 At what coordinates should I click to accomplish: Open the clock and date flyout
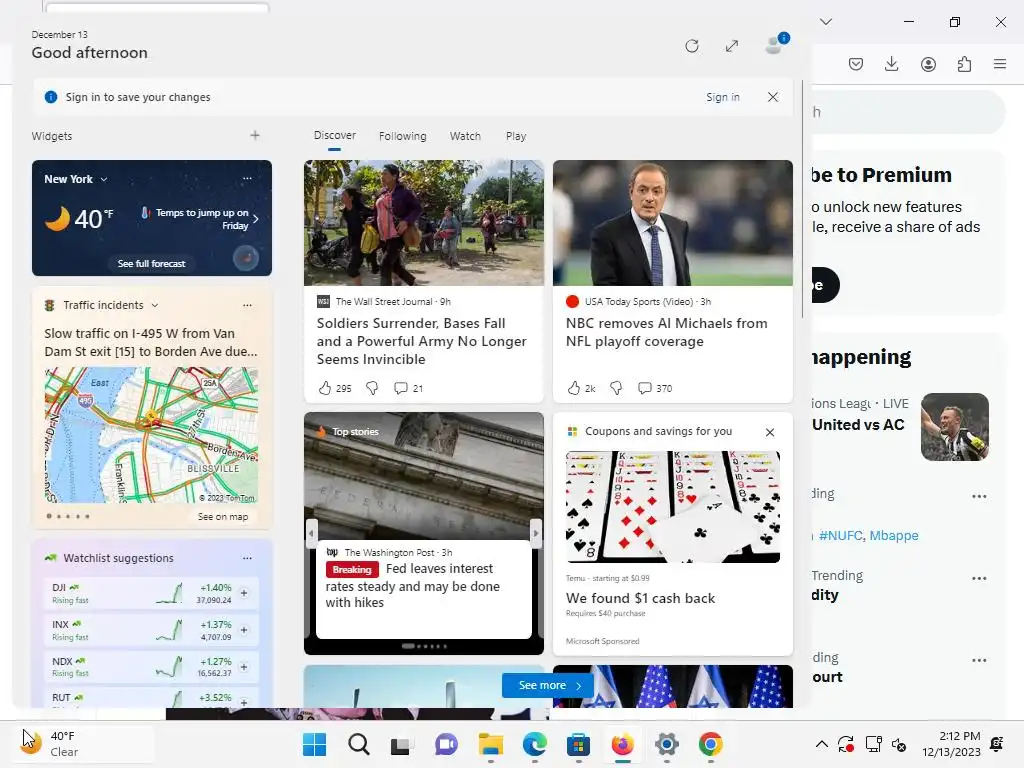pyautogui.click(x=951, y=744)
